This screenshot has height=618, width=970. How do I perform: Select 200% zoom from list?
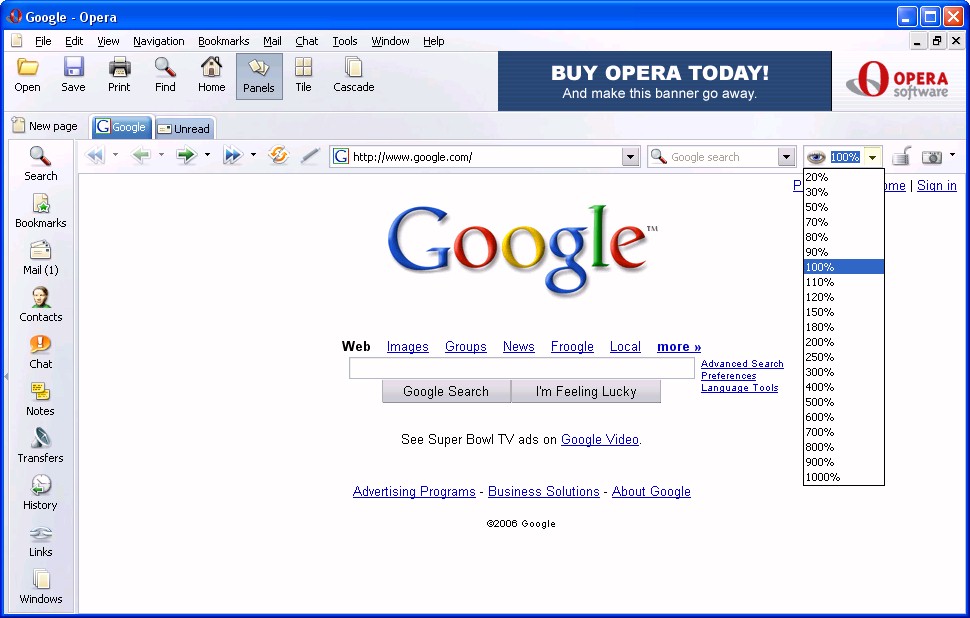click(x=844, y=342)
